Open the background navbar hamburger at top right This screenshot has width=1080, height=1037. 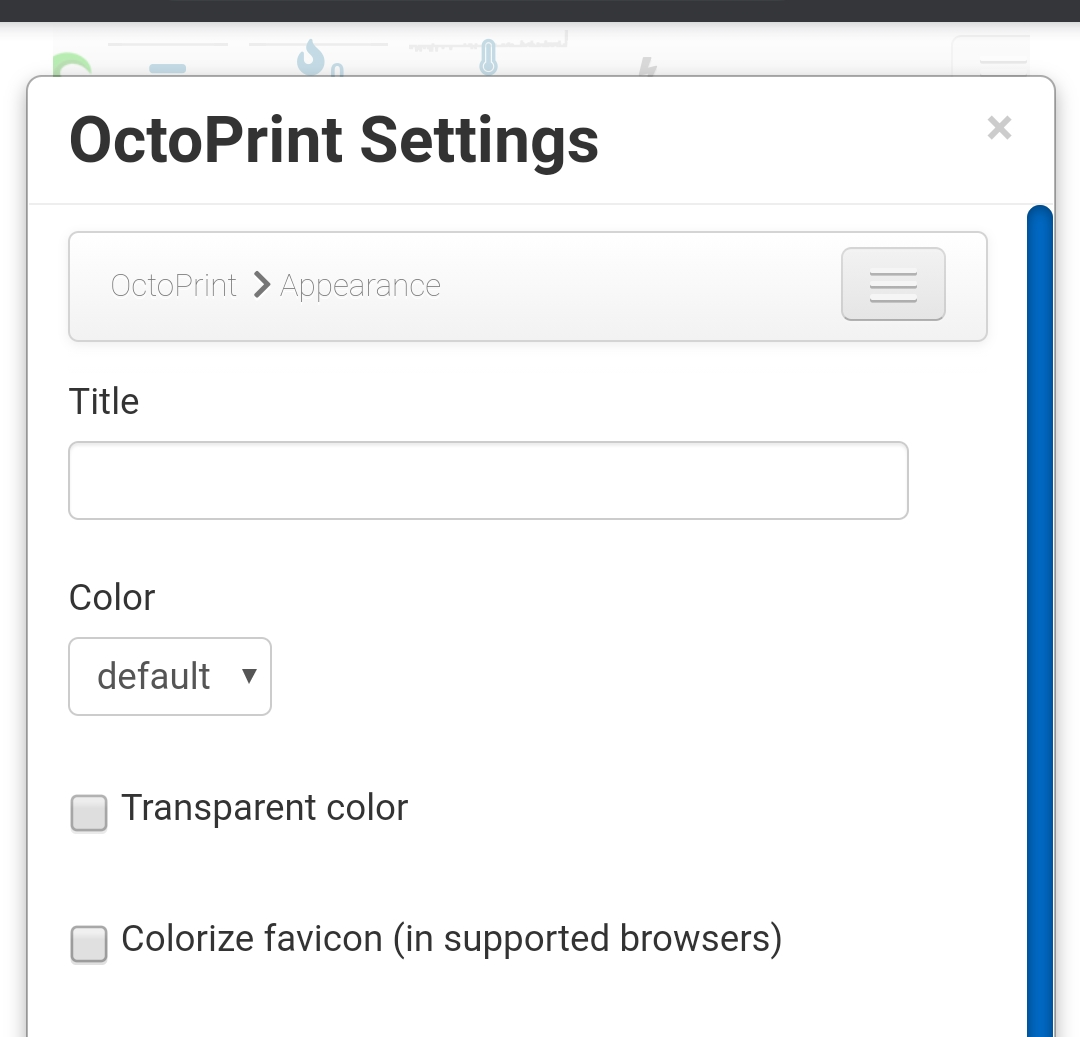point(990,60)
